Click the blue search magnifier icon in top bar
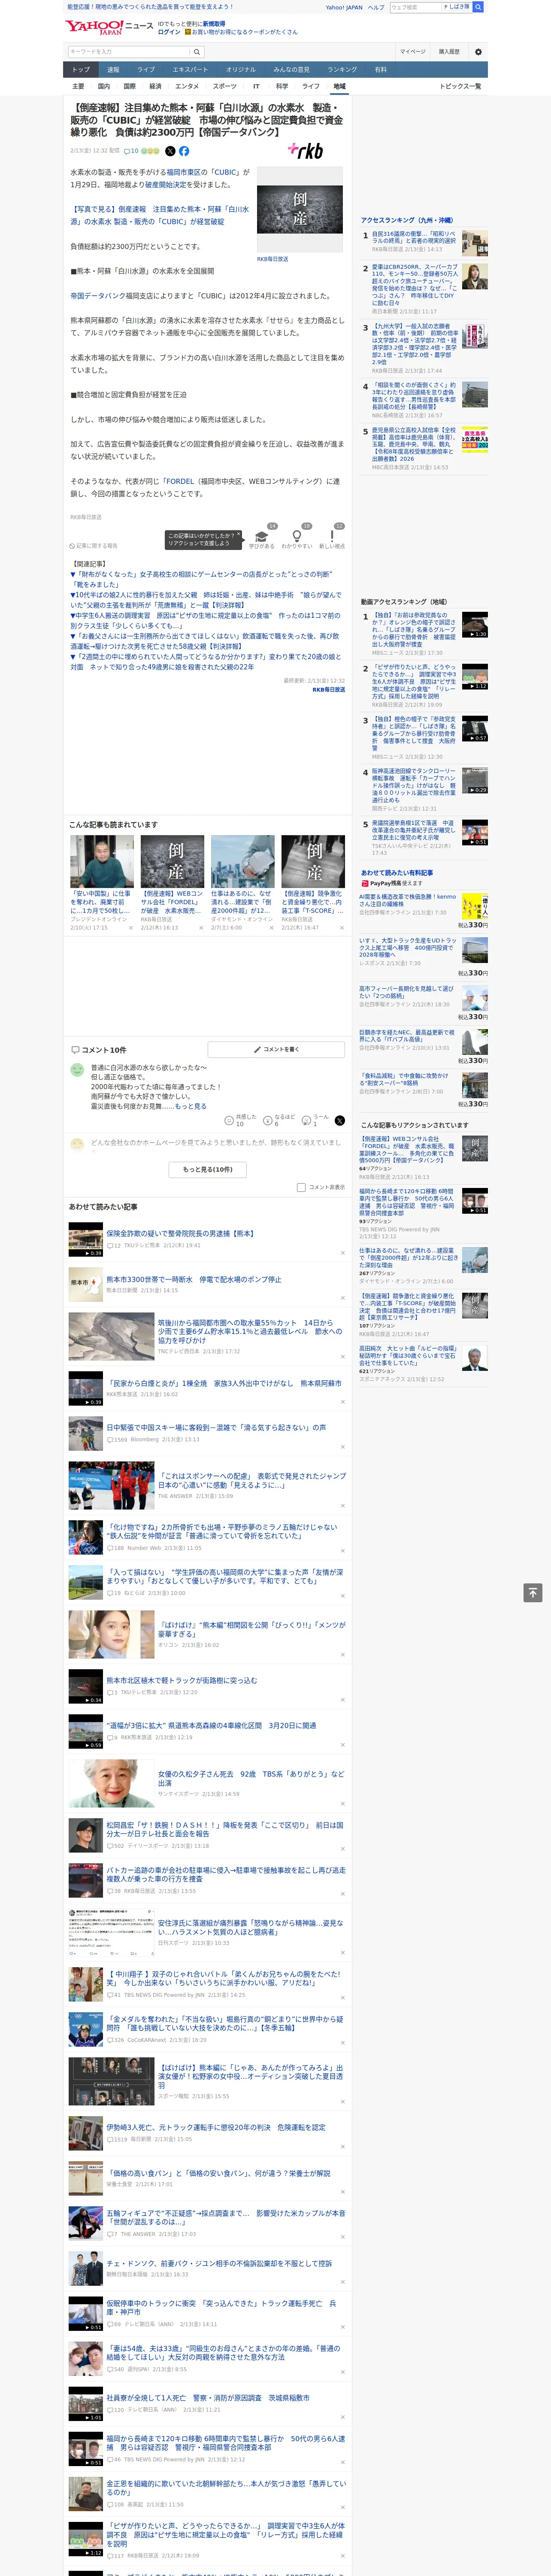The image size is (551, 2576). click(x=478, y=7)
